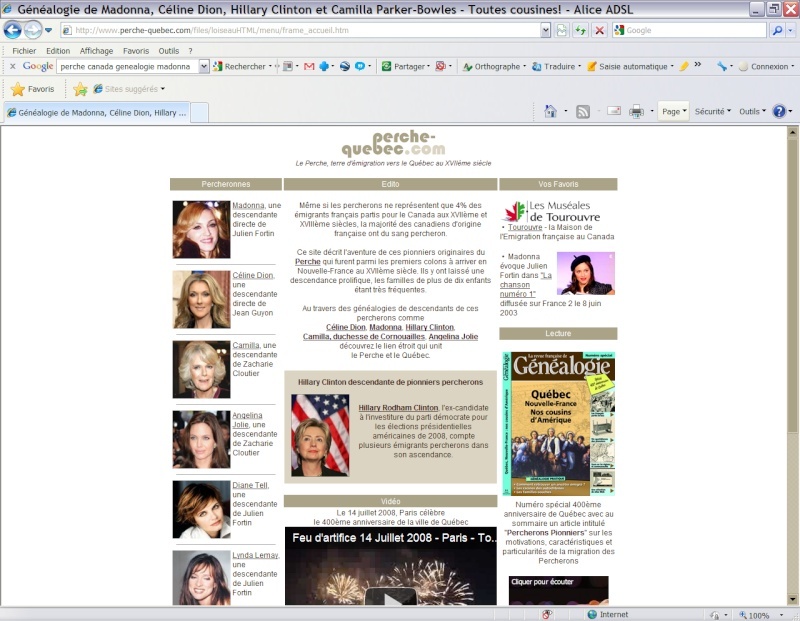This screenshot has width=800, height=621.
Task: Open Help with the blue question mark
Action: pos(779,111)
